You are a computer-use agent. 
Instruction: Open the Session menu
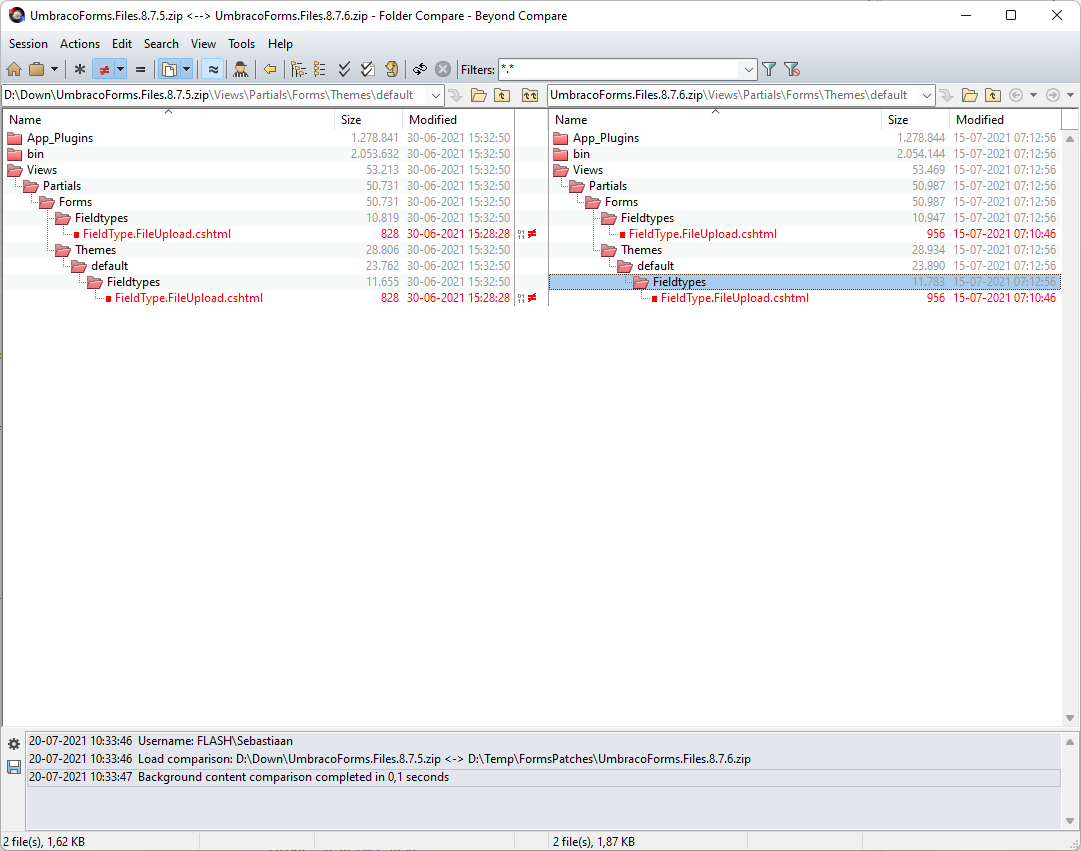tap(28, 43)
